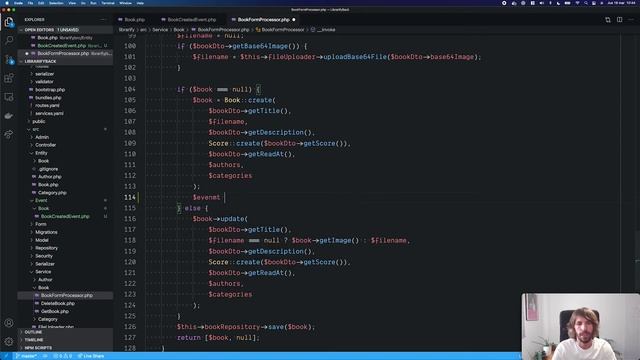Click the master git branch in status bar
Viewport: 640px width, 360px height.
tap(25, 356)
